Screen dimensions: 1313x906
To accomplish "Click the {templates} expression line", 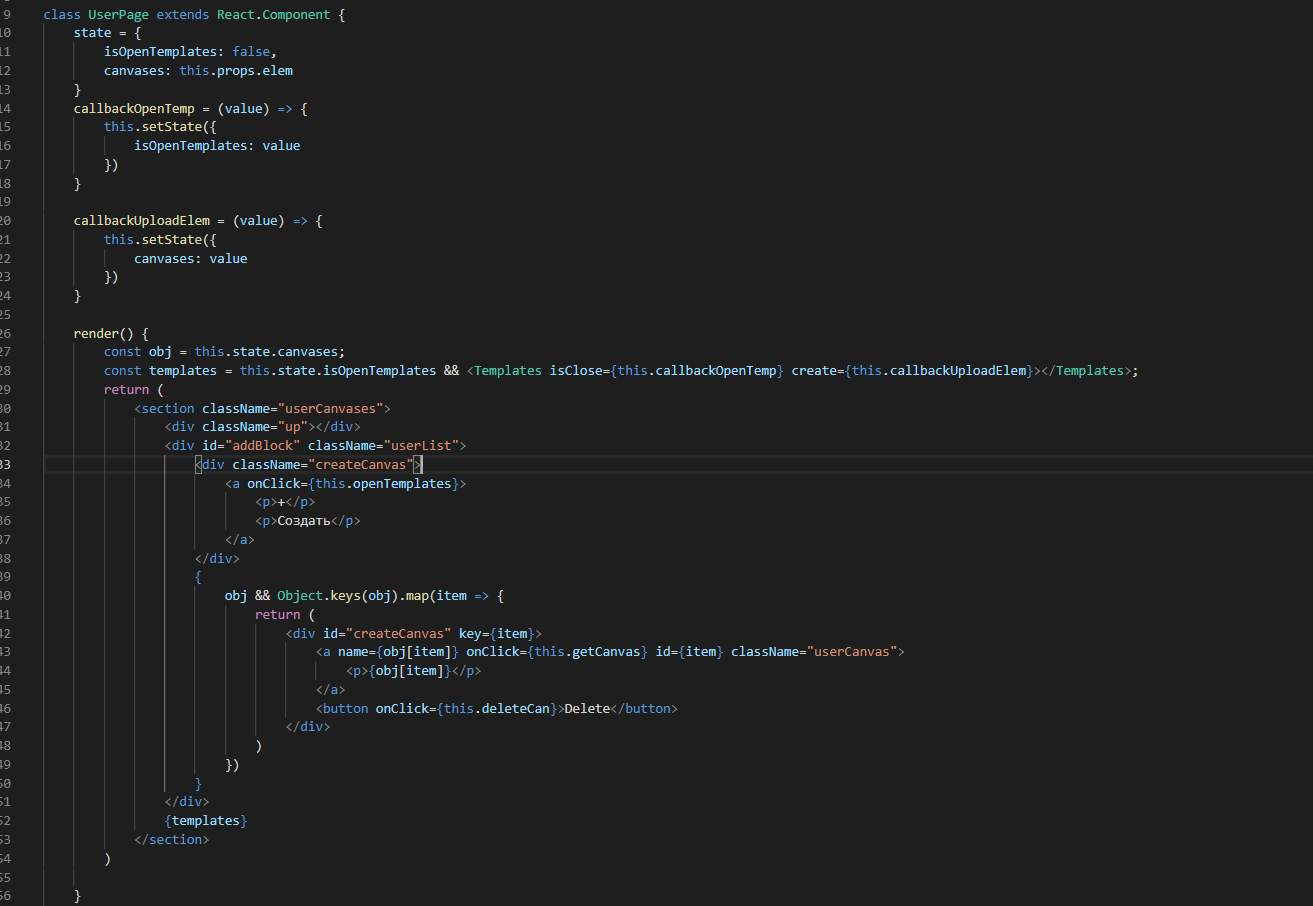I will coord(206,820).
